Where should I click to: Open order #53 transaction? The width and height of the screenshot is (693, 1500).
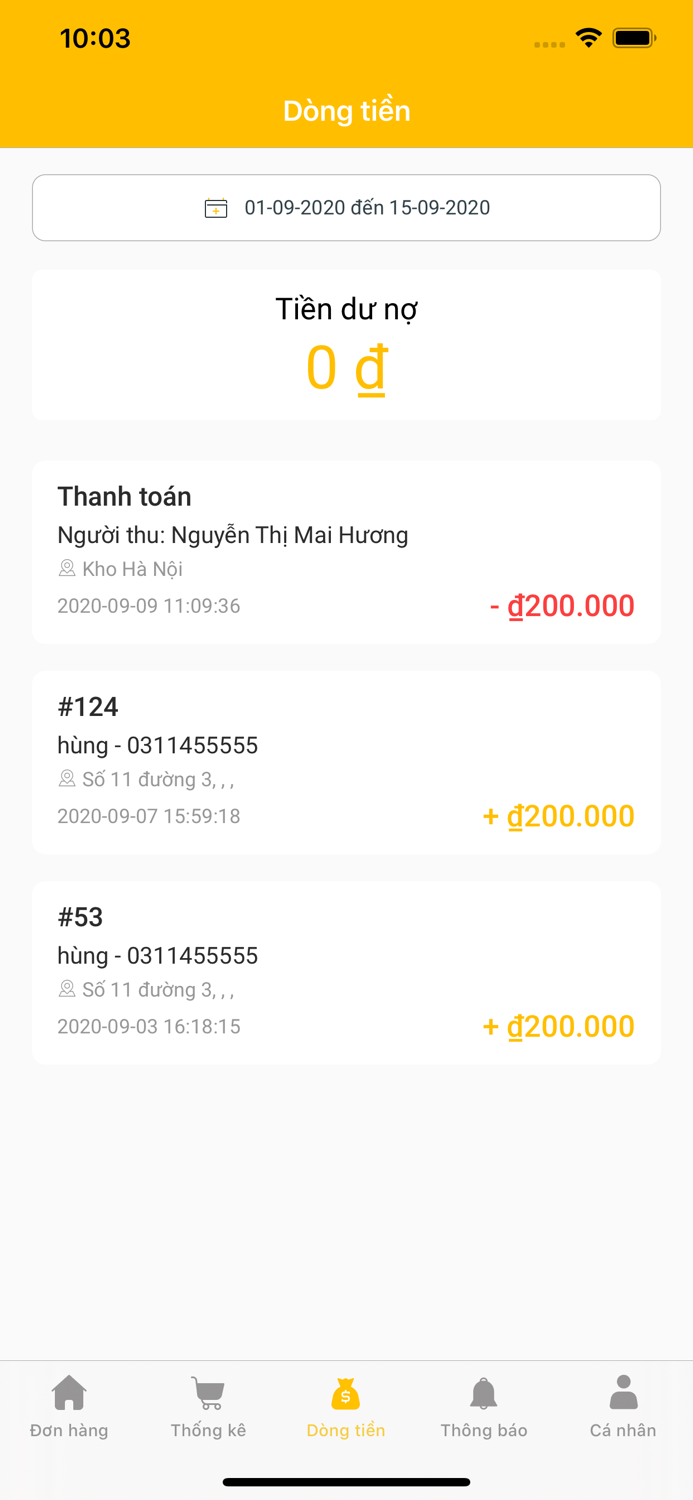(346, 972)
